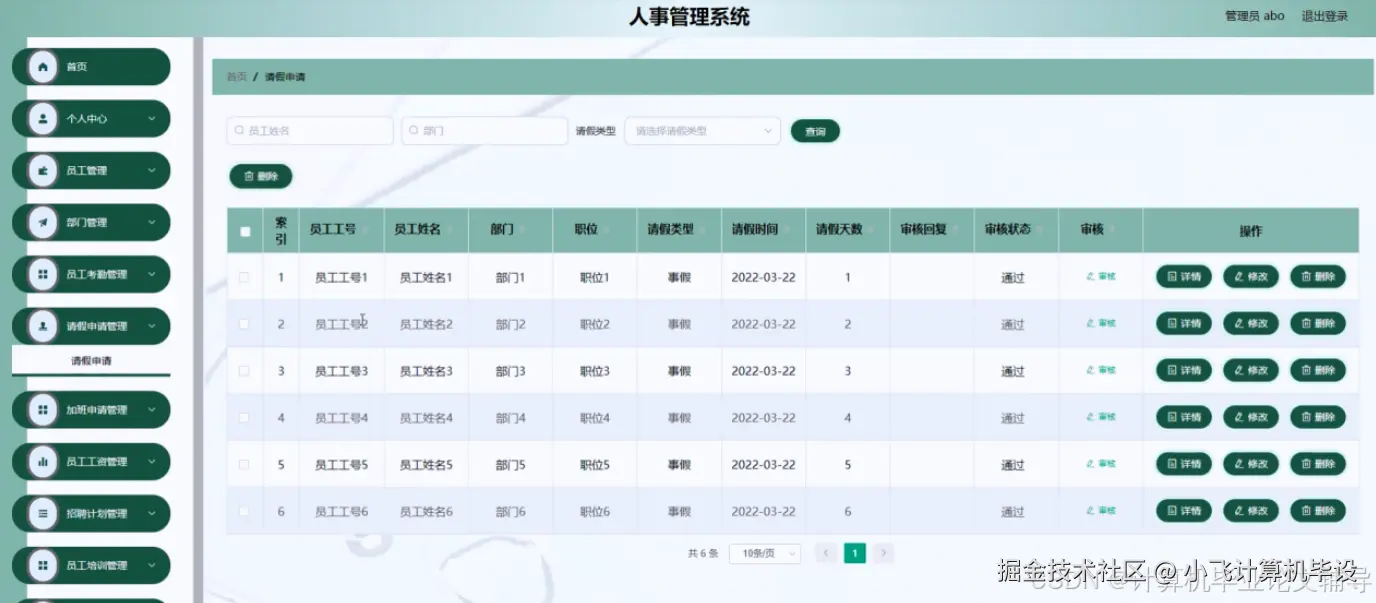
Task: Expand 员工工资管理 menu chevron
Action: pyautogui.click(x=152, y=462)
